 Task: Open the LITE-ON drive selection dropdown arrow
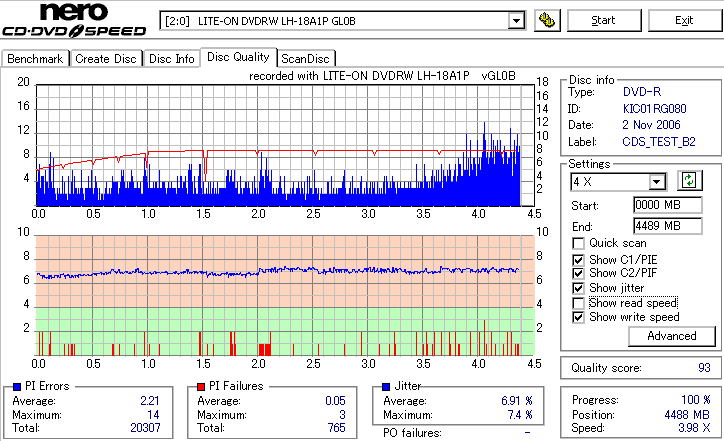click(516, 21)
